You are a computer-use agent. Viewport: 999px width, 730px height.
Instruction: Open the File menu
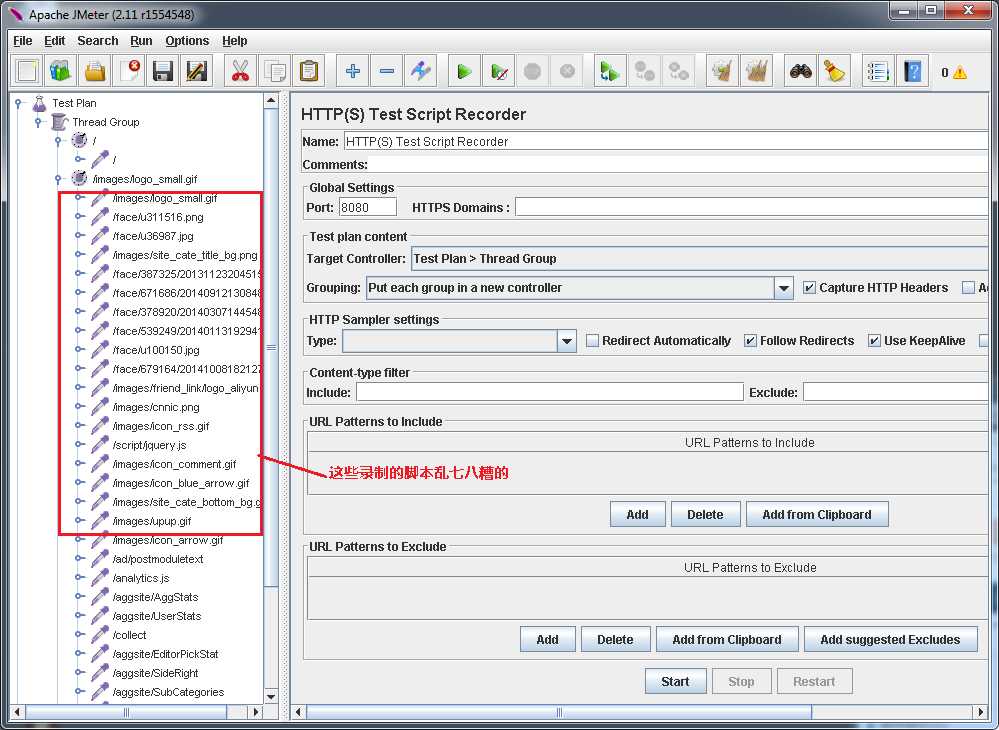(x=22, y=41)
